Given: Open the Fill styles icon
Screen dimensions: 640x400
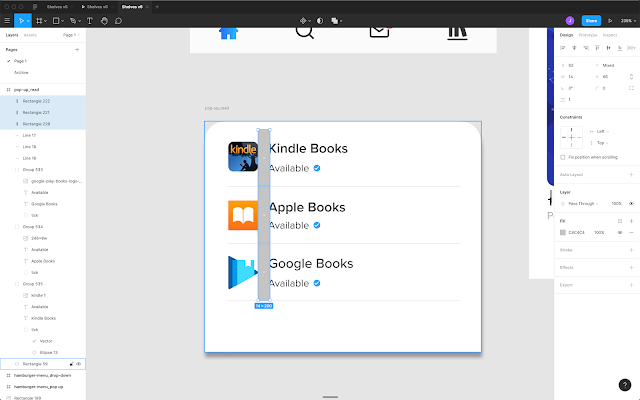Looking at the screenshot, I should pos(620,221).
